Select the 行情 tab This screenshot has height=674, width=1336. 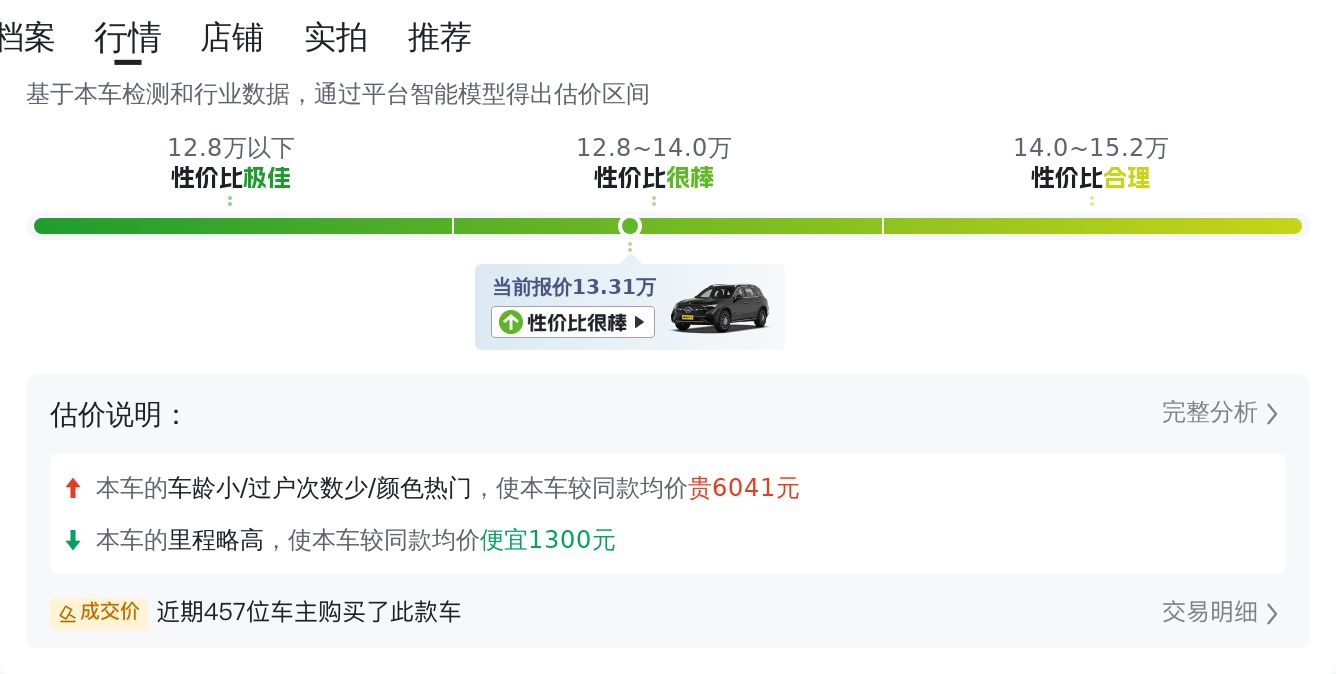pos(128,38)
